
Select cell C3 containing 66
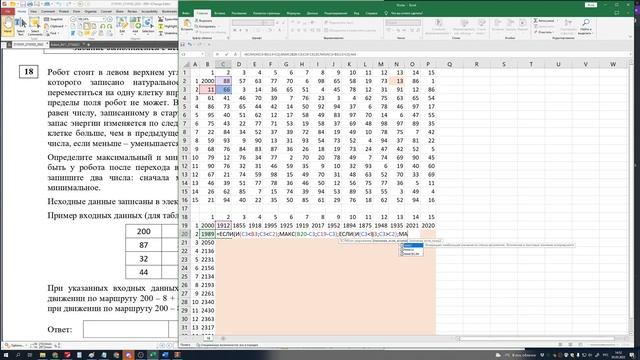223,89
